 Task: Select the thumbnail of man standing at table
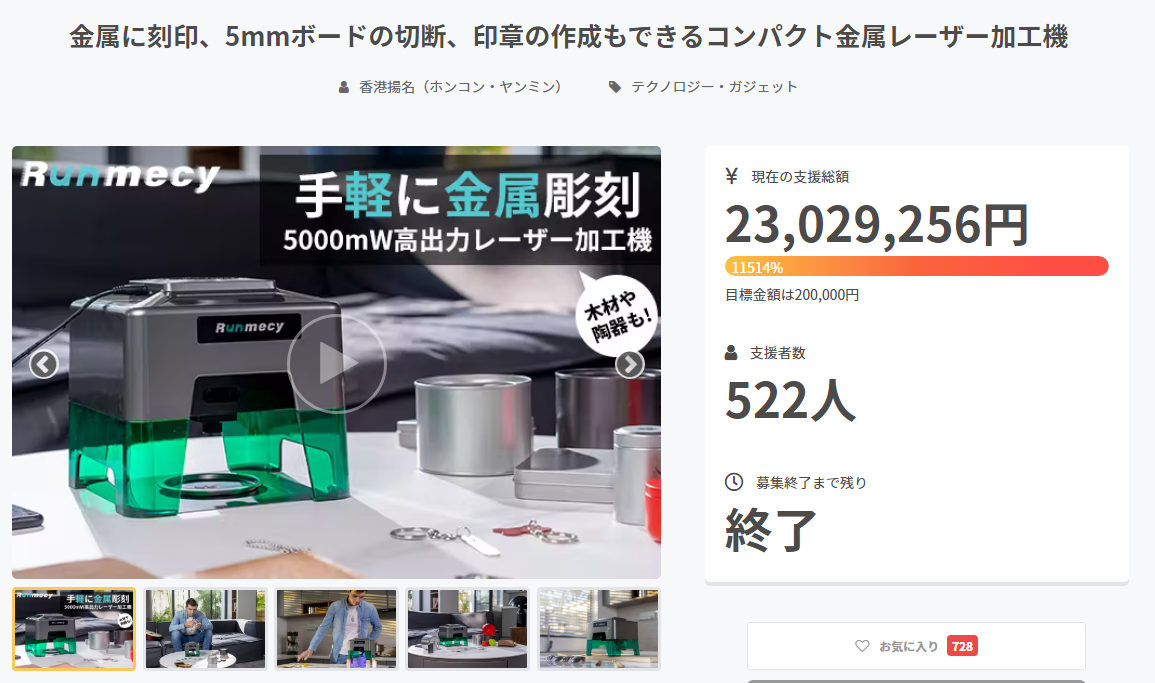click(336, 628)
